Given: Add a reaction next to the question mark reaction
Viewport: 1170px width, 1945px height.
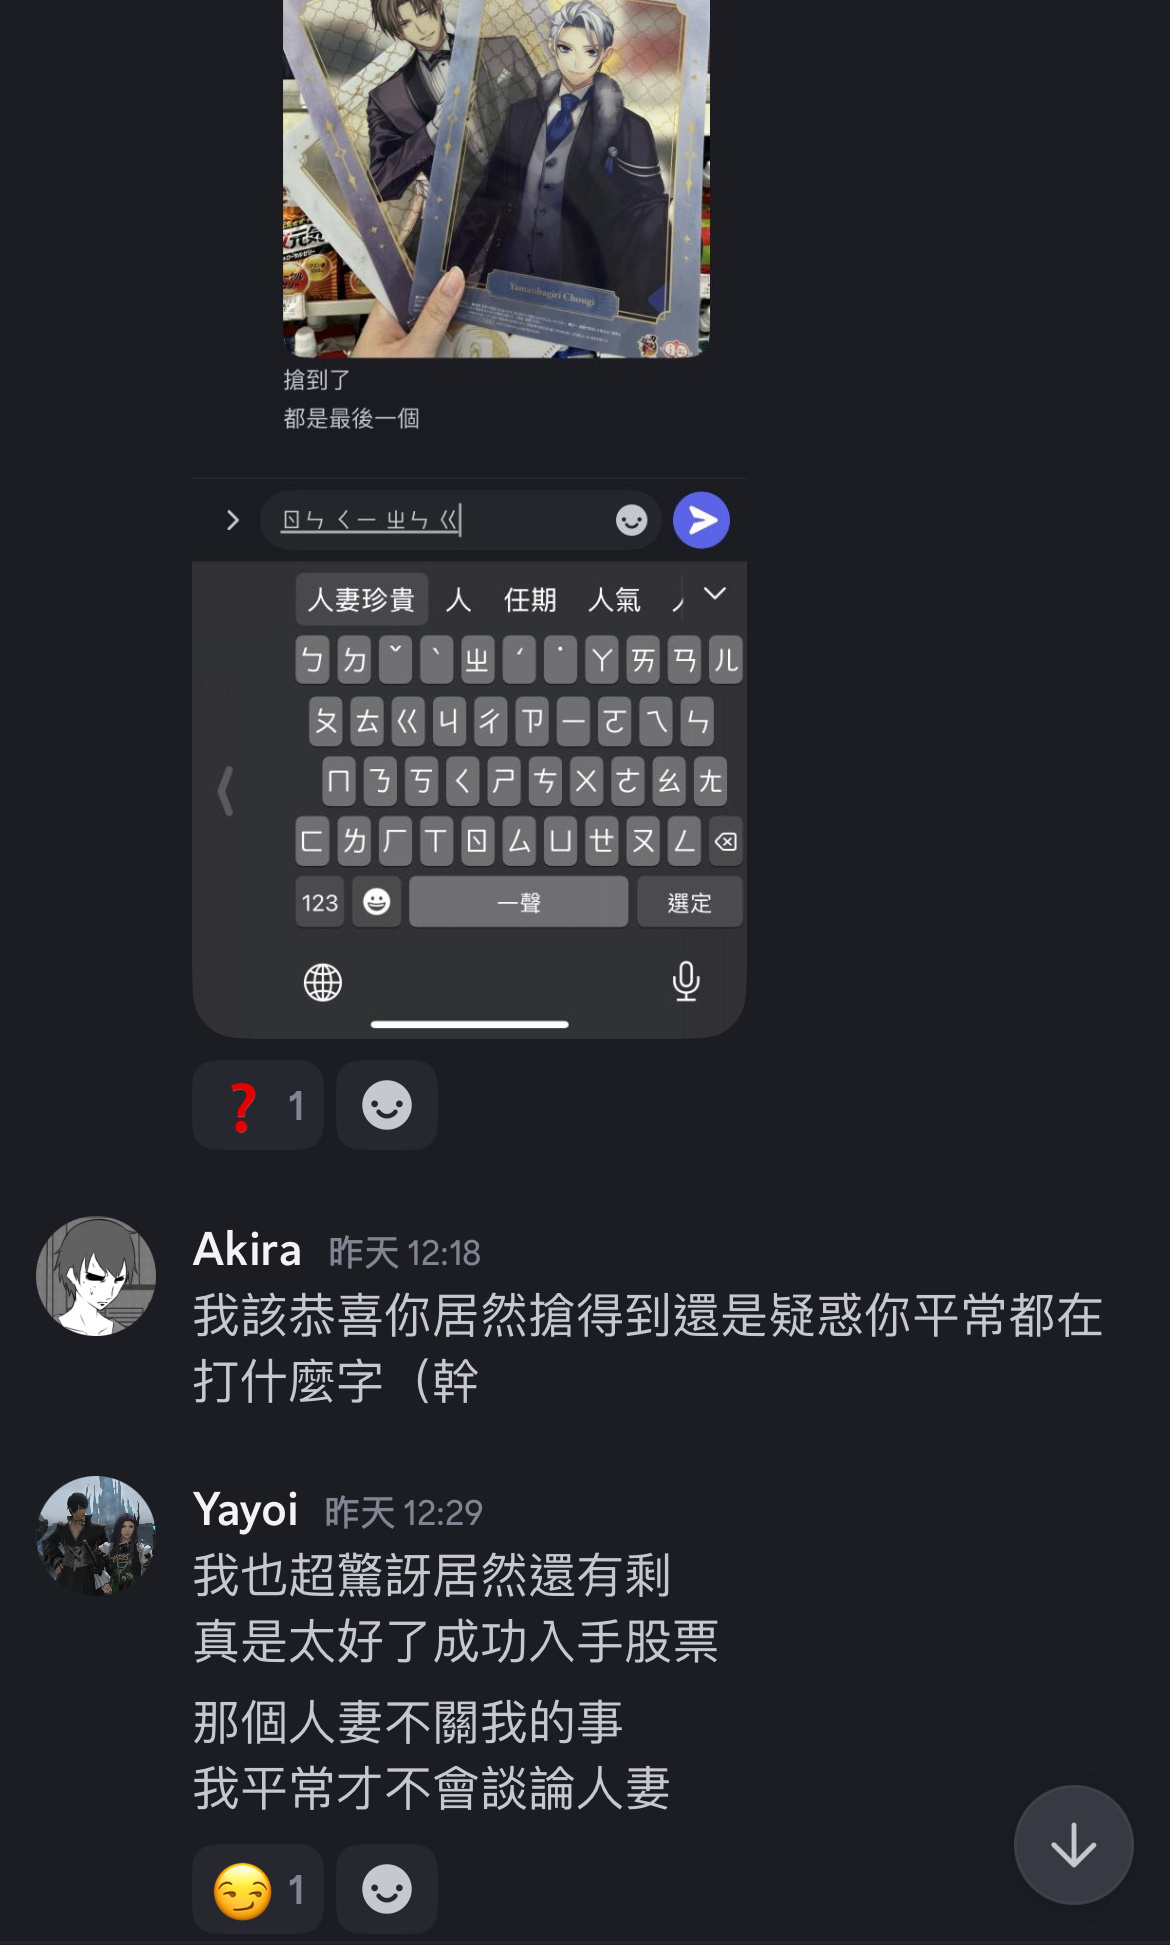Looking at the screenshot, I should click(x=387, y=1105).
